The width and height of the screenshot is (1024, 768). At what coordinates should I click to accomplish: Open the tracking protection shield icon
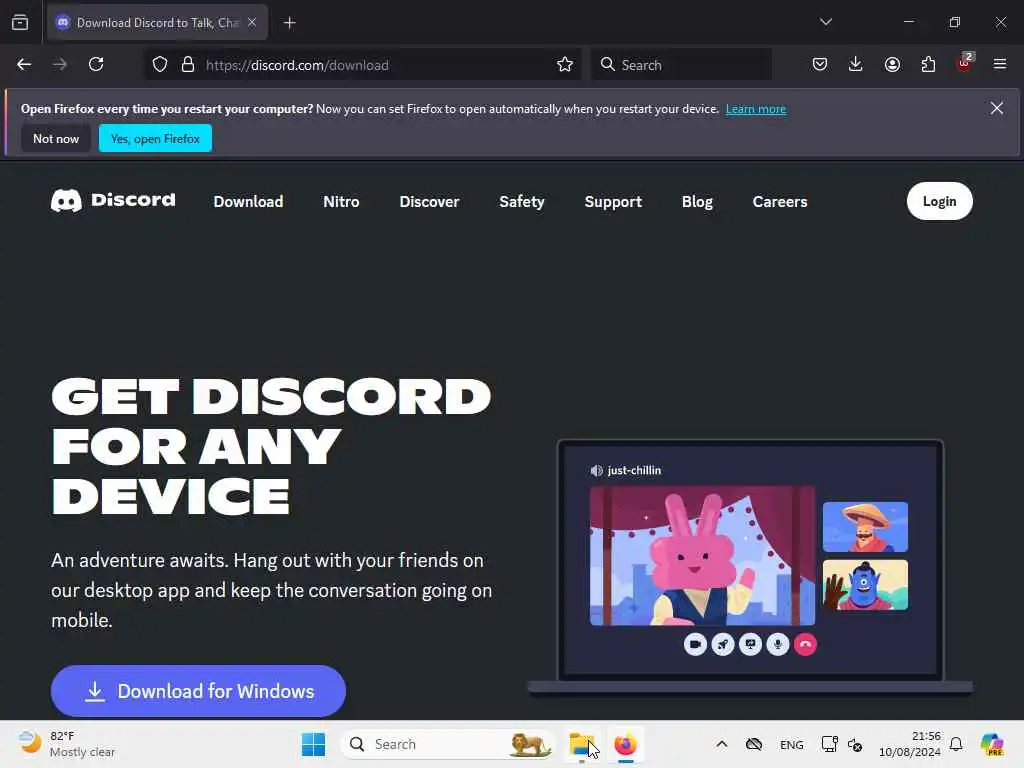160,65
